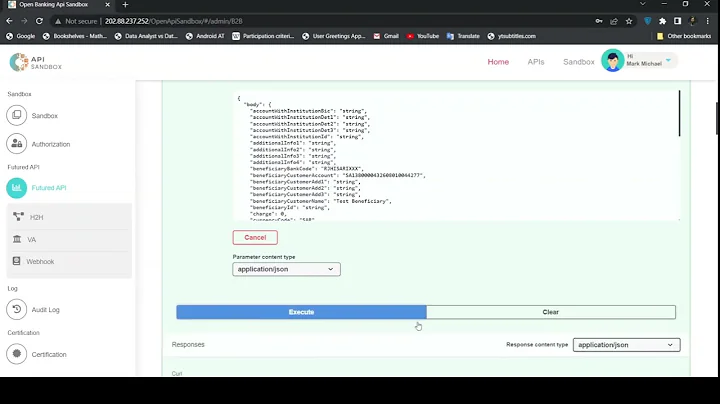The width and height of the screenshot is (720, 404).
Task: Select the Futured API chart icon
Action: click(17, 188)
